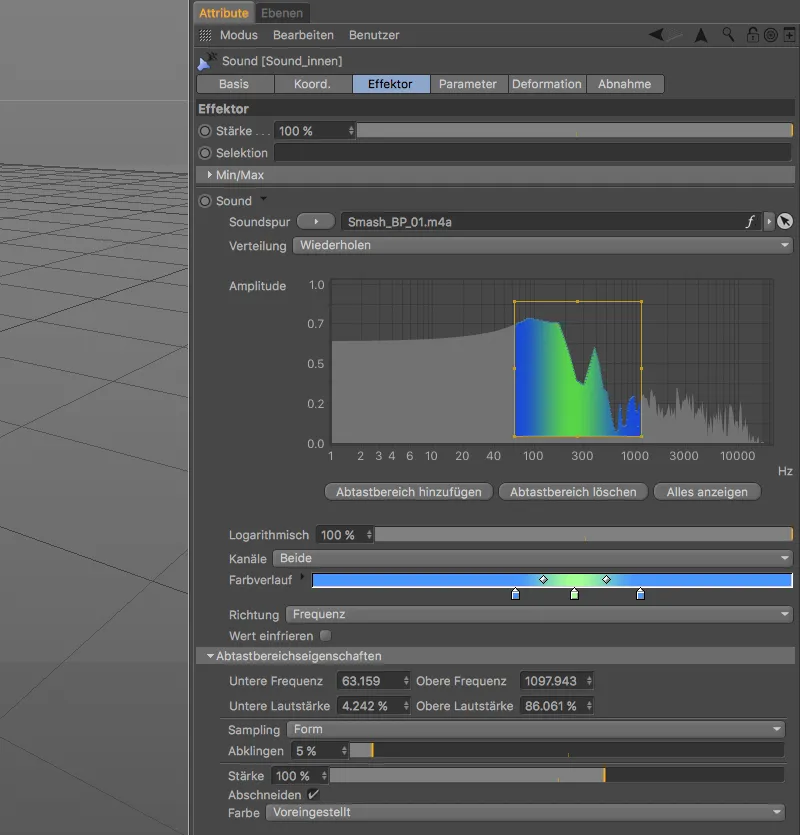Click the upward arrow navigation icon
The height and width of the screenshot is (835, 800).
coord(701,35)
